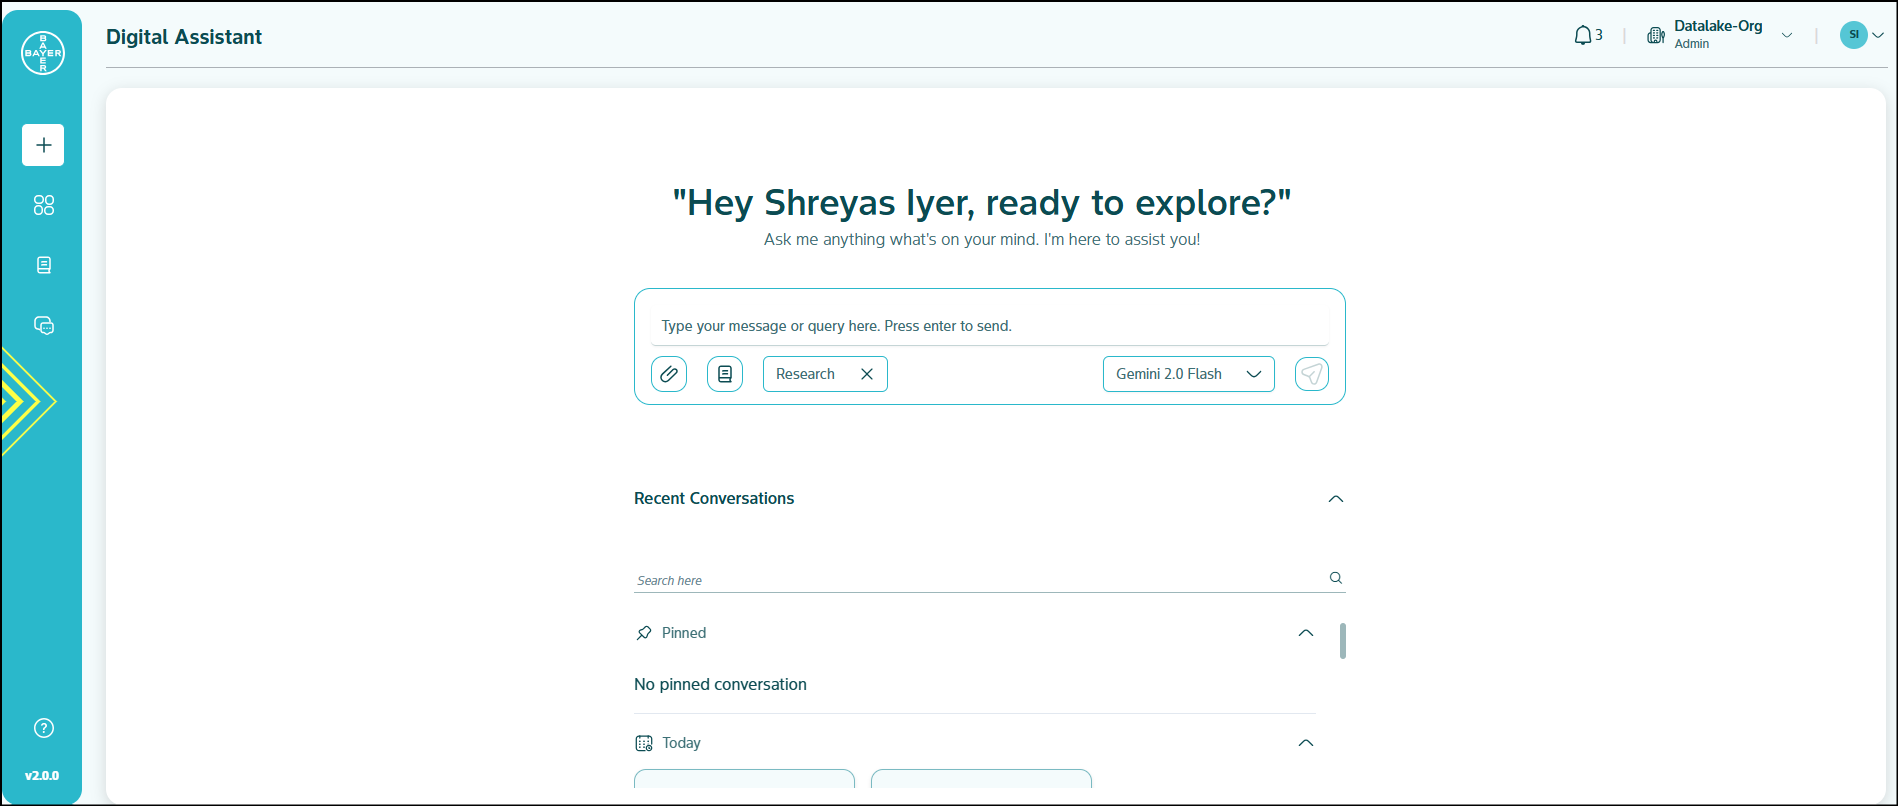Send the message with paper plane icon
This screenshot has height=806, width=1898.
click(x=1311, y=374)
